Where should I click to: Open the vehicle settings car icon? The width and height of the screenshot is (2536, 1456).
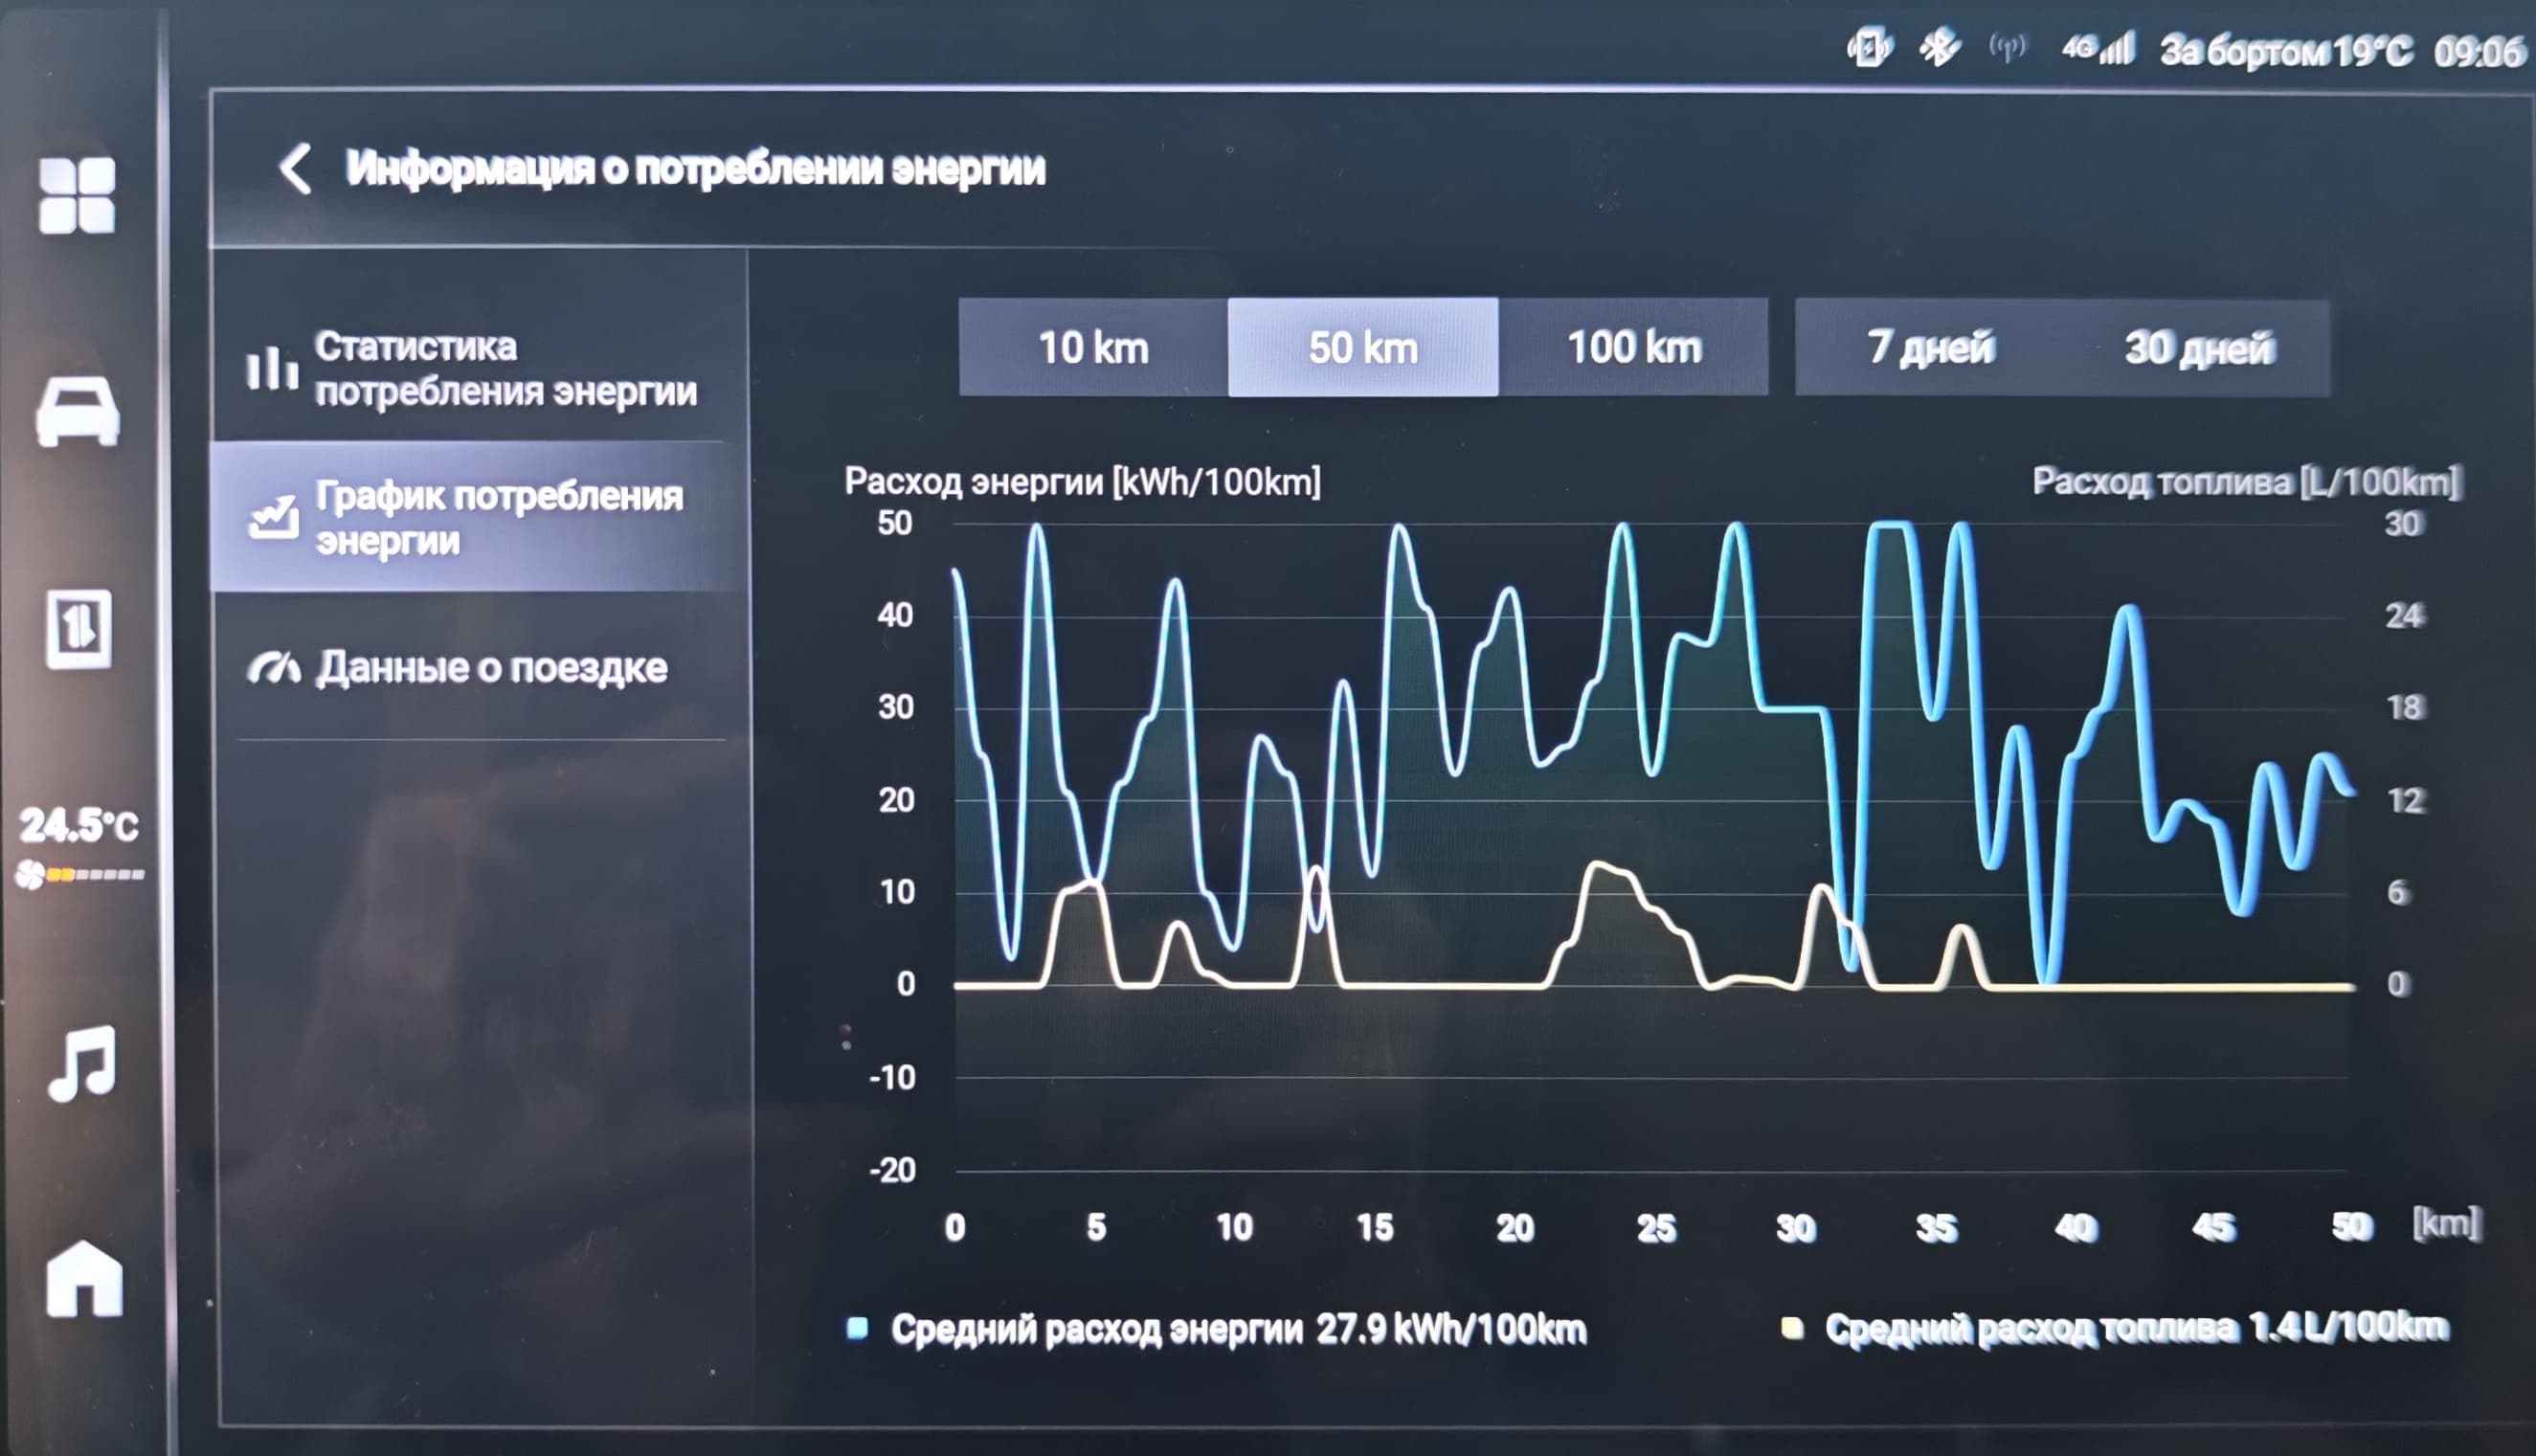[78, 411]
